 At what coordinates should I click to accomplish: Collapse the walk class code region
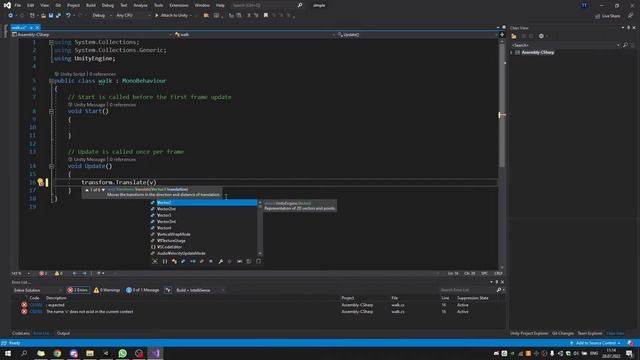[x=51, y=81]
